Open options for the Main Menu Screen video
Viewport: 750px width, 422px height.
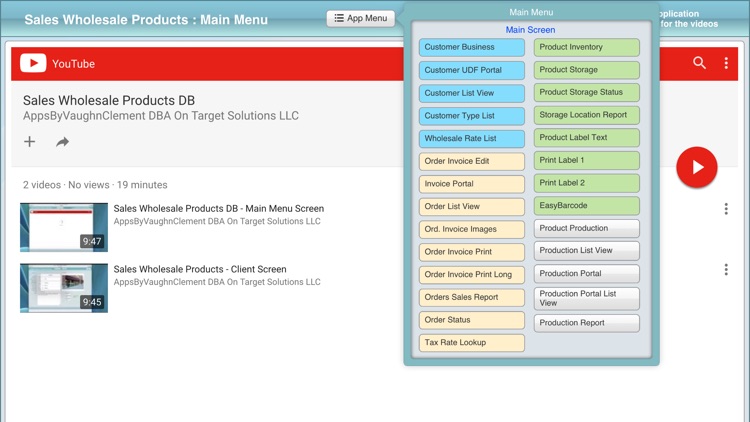click(726, 209)
